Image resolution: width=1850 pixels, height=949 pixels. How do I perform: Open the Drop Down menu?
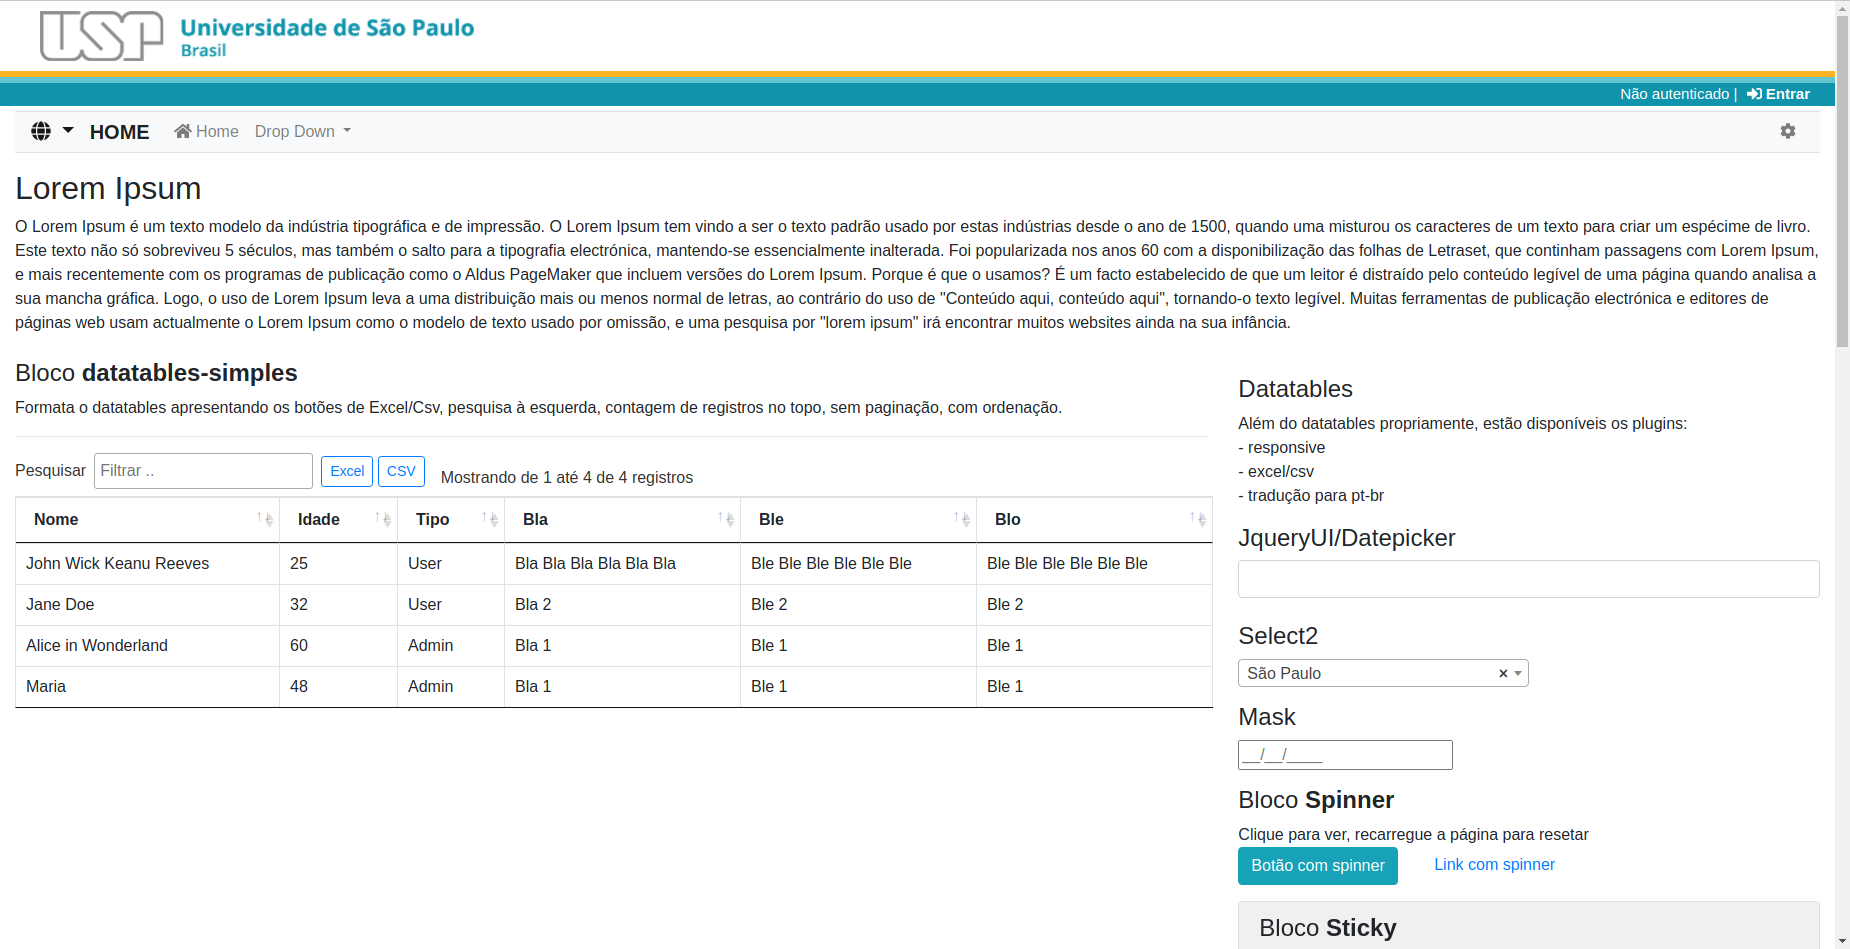(x=303, y=131)
